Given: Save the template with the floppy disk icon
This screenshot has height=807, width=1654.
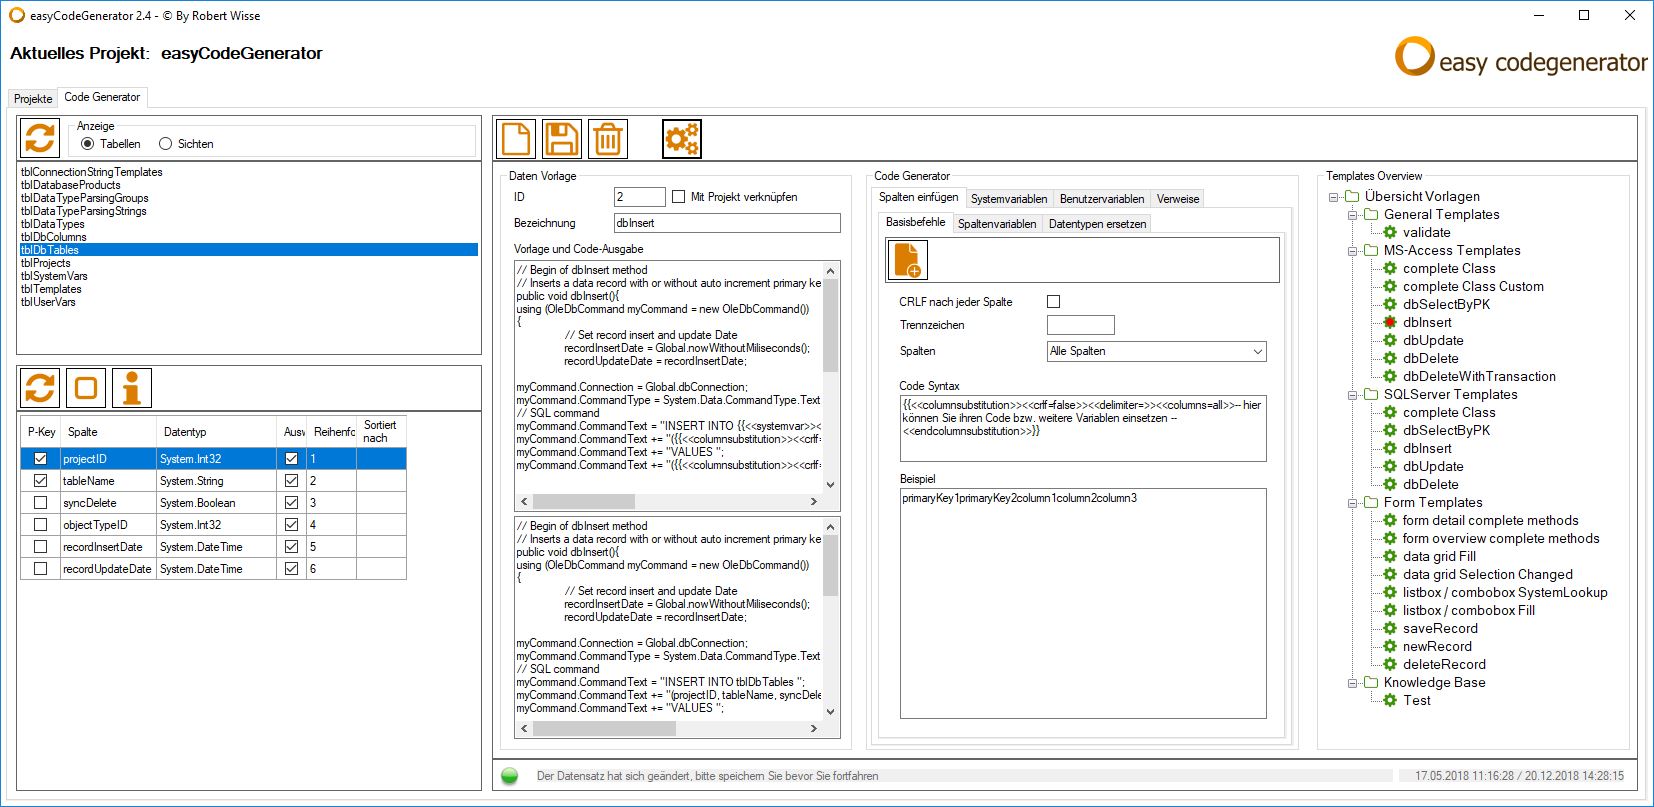Looking at the screenshot, I should (x=562, y=139).
